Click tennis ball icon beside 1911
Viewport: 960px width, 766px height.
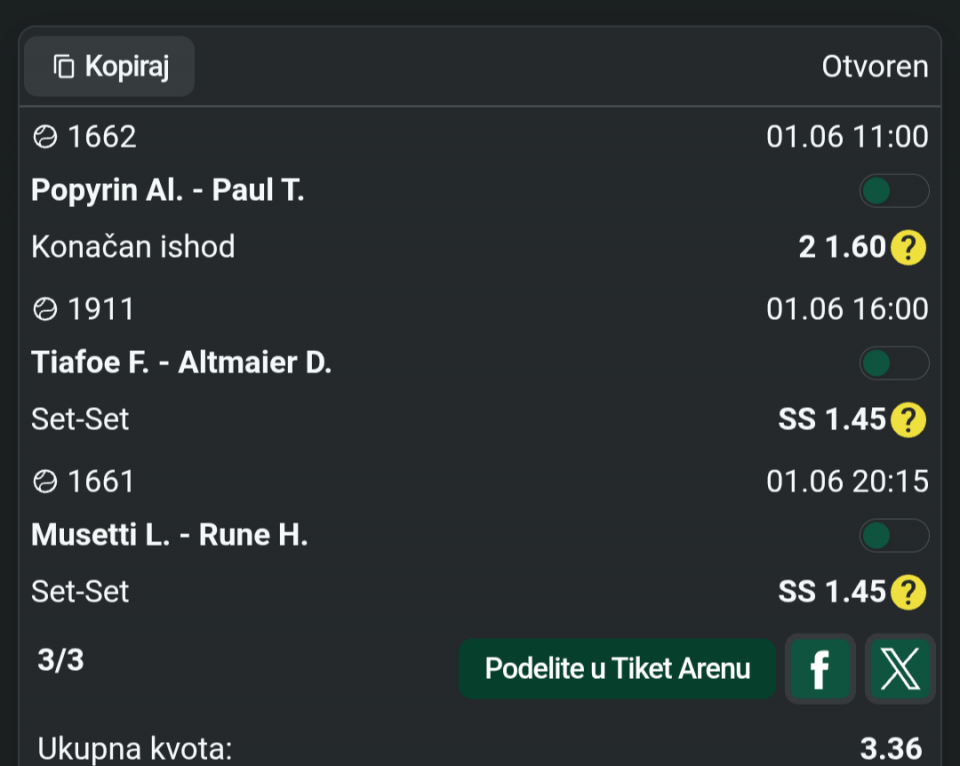click(x=45, y=309)
